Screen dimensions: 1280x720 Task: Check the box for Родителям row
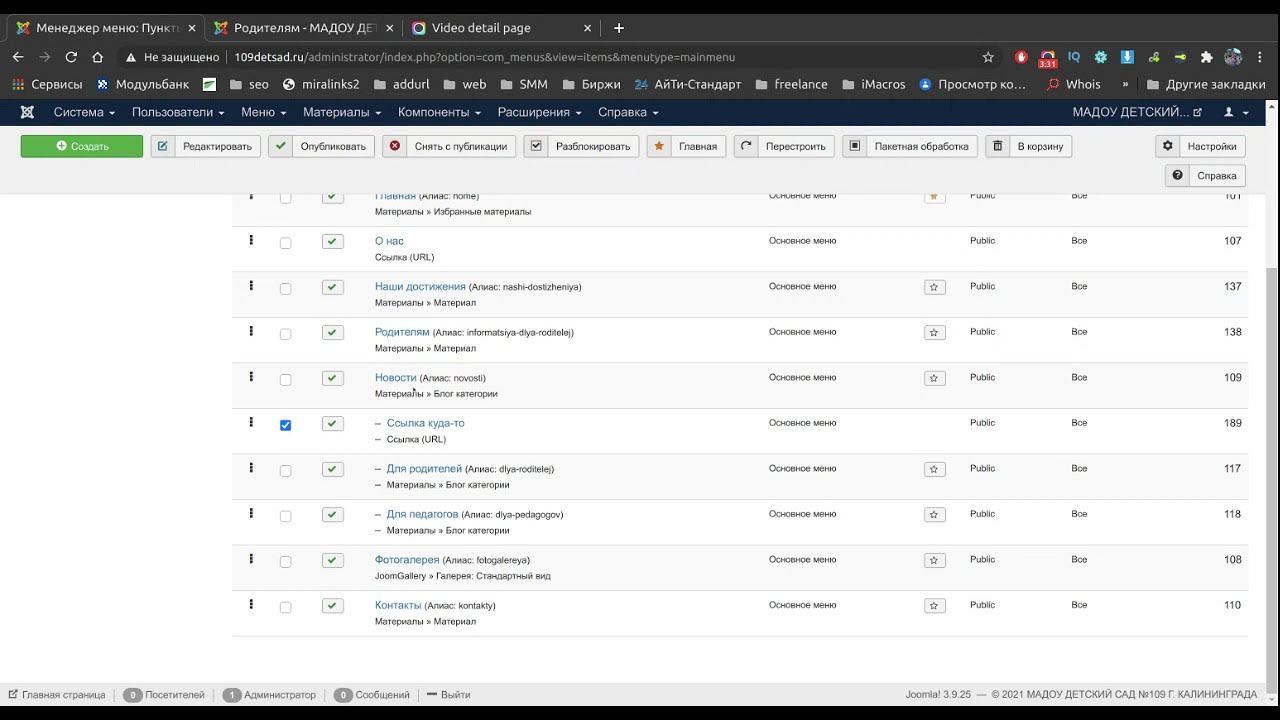(285, 334)
